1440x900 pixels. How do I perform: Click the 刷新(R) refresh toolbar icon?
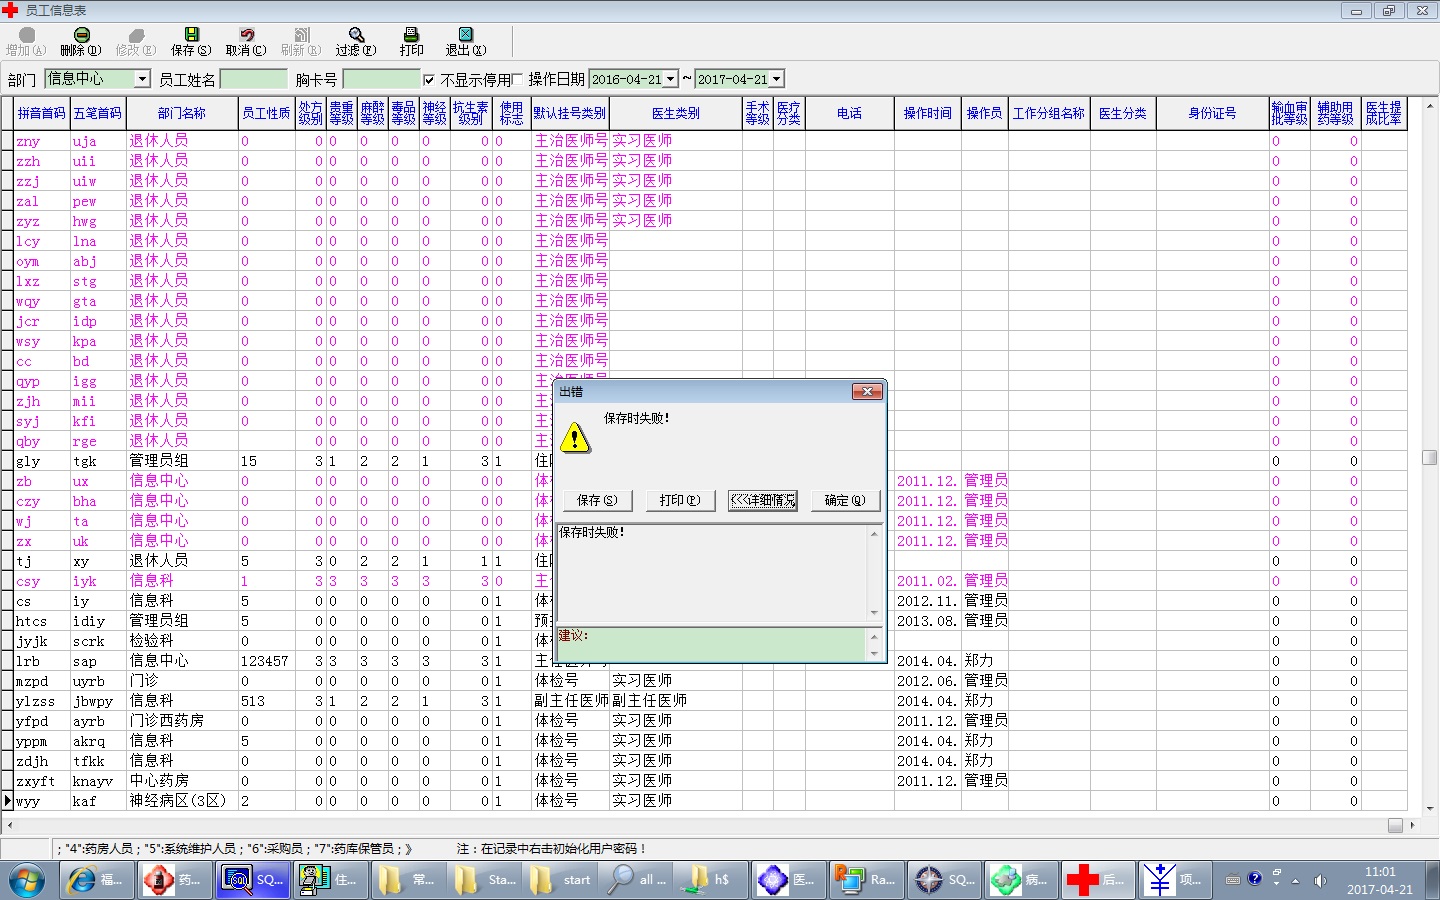click(x=301, y=41)
